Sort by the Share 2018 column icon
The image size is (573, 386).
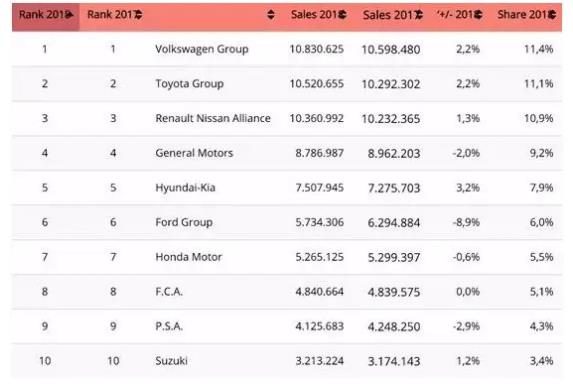[x=552, y=15]
